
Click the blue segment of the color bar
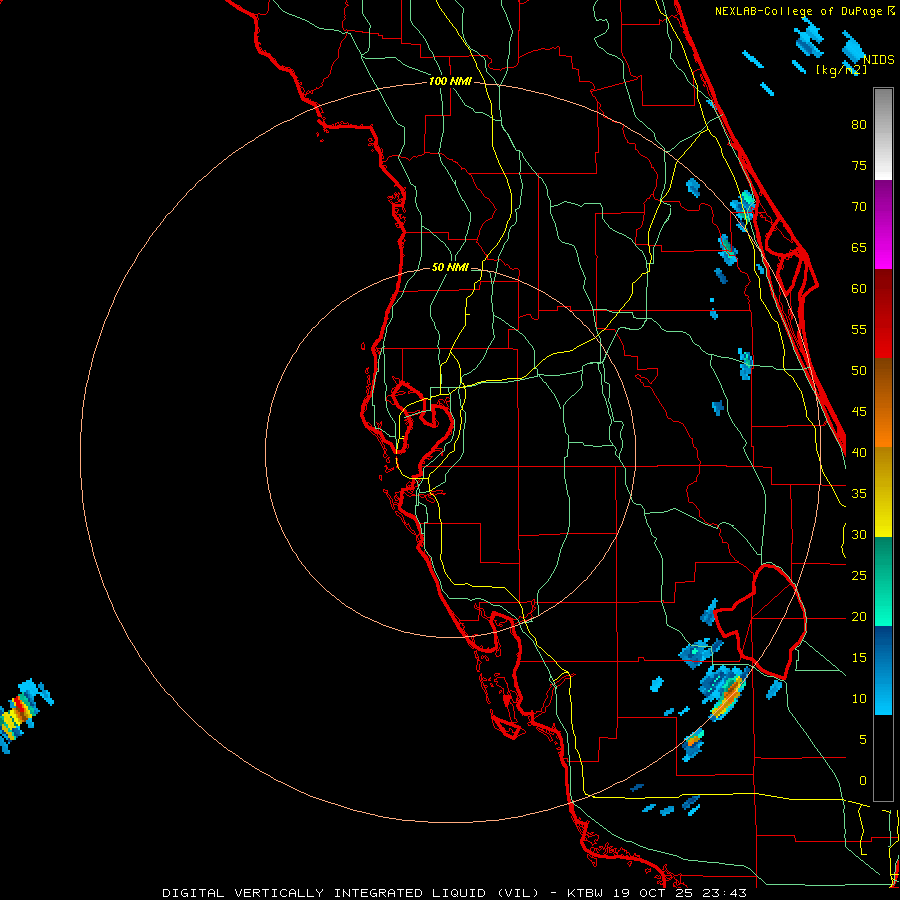click(x=883, y=670)
